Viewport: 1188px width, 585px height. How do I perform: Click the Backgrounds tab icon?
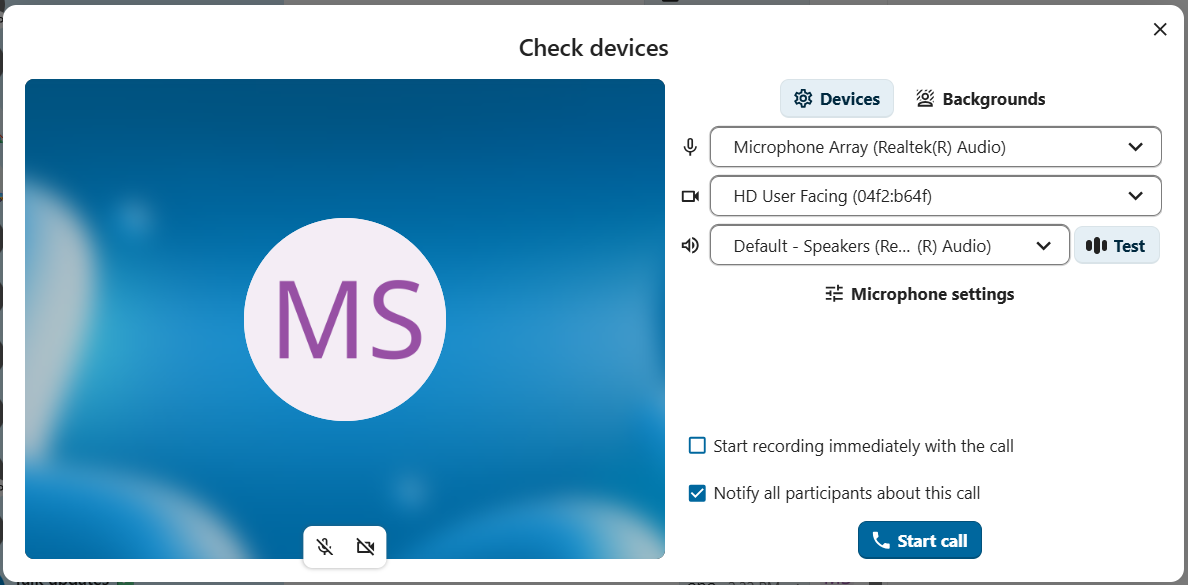(x=925, y=99)
